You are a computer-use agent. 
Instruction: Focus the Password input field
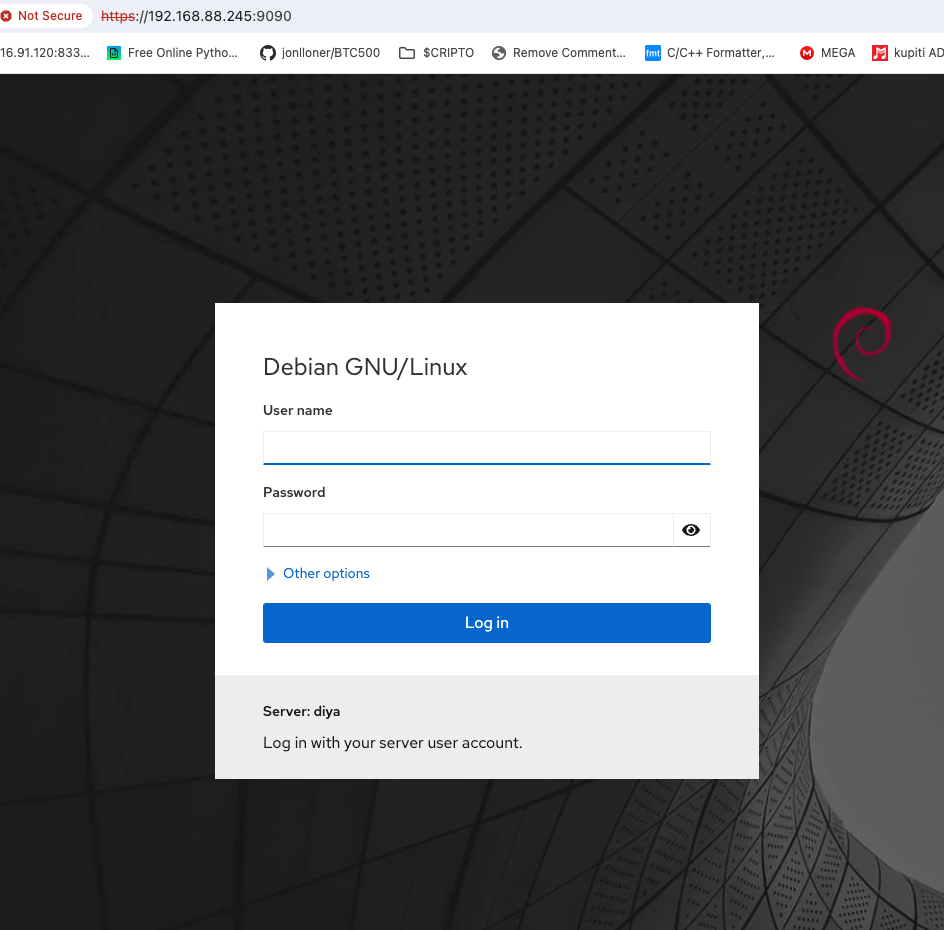(468, 530)
